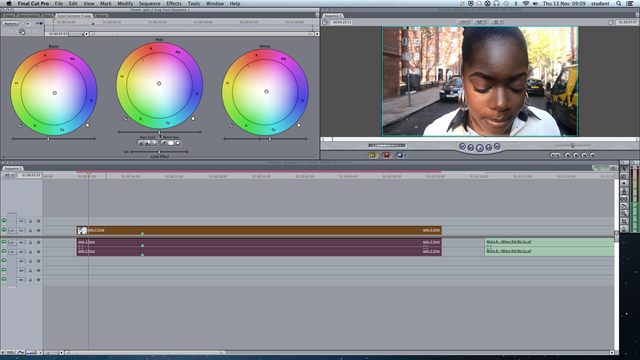Select the second tool in the tool palette
Screen dimensions: 640x360
tap(624, 176)
